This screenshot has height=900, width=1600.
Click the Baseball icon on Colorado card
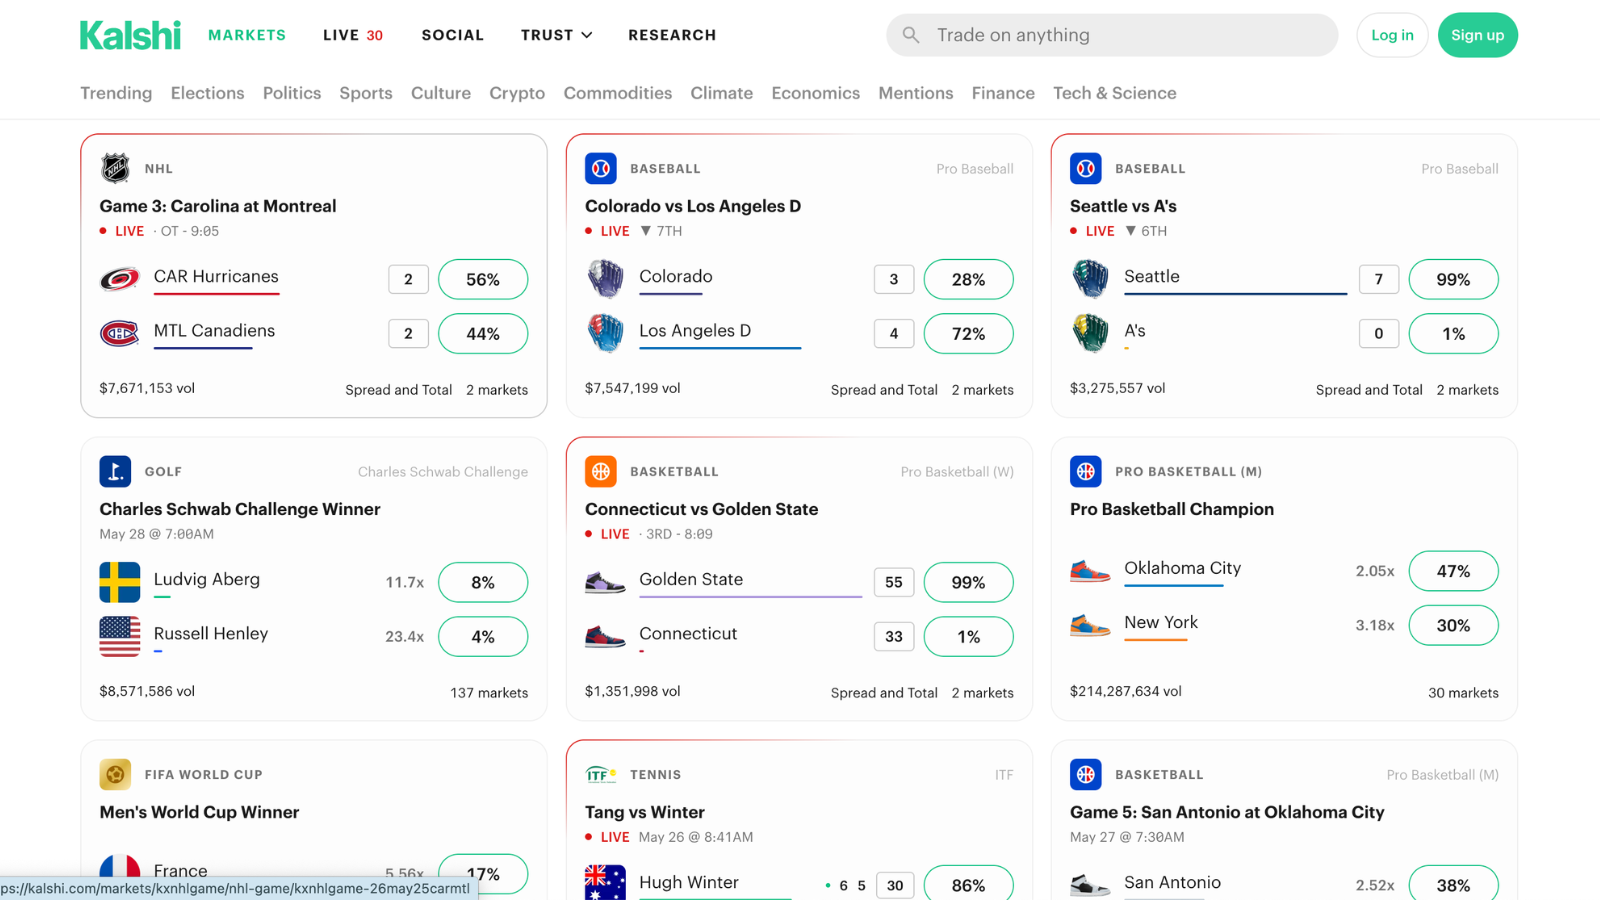(601, 168)
